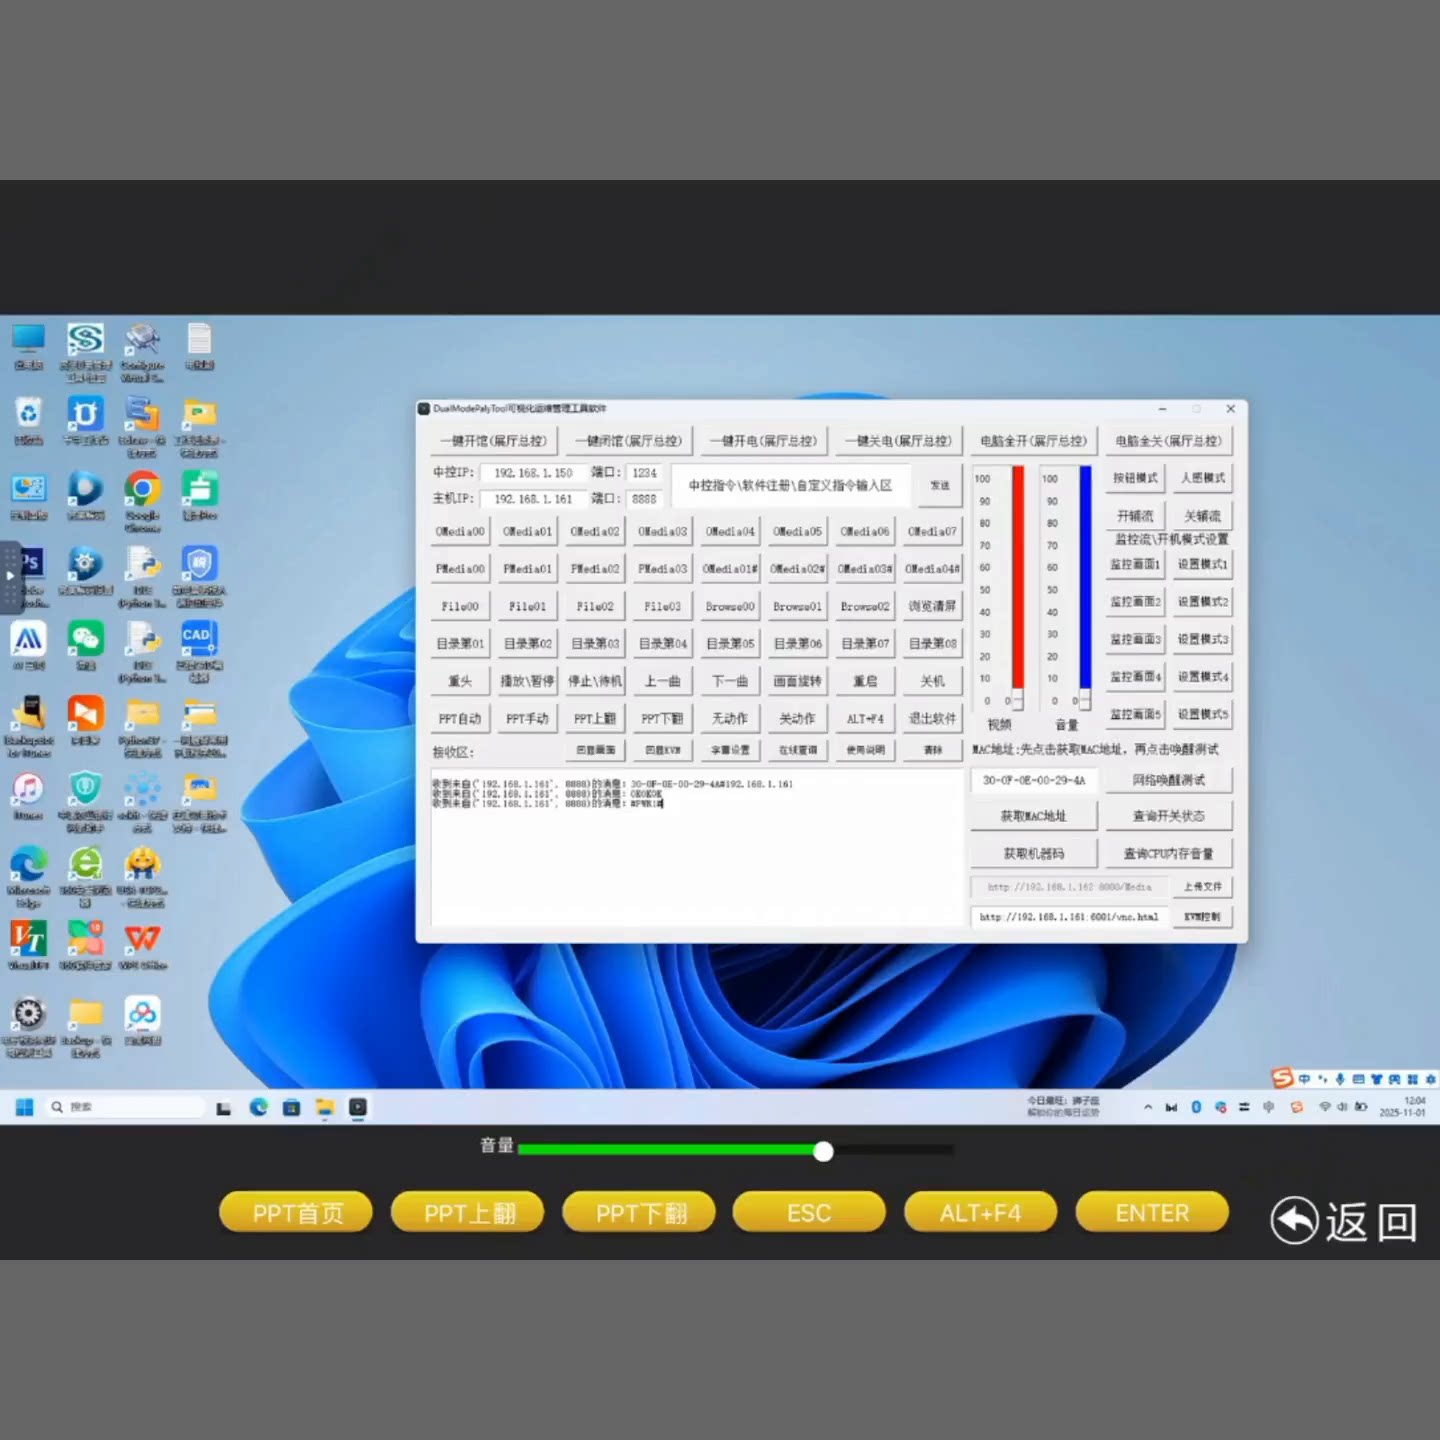This screenshot has height=1440, width=1440.
Task: Click the 中控IP address input field
Action: 533,473
